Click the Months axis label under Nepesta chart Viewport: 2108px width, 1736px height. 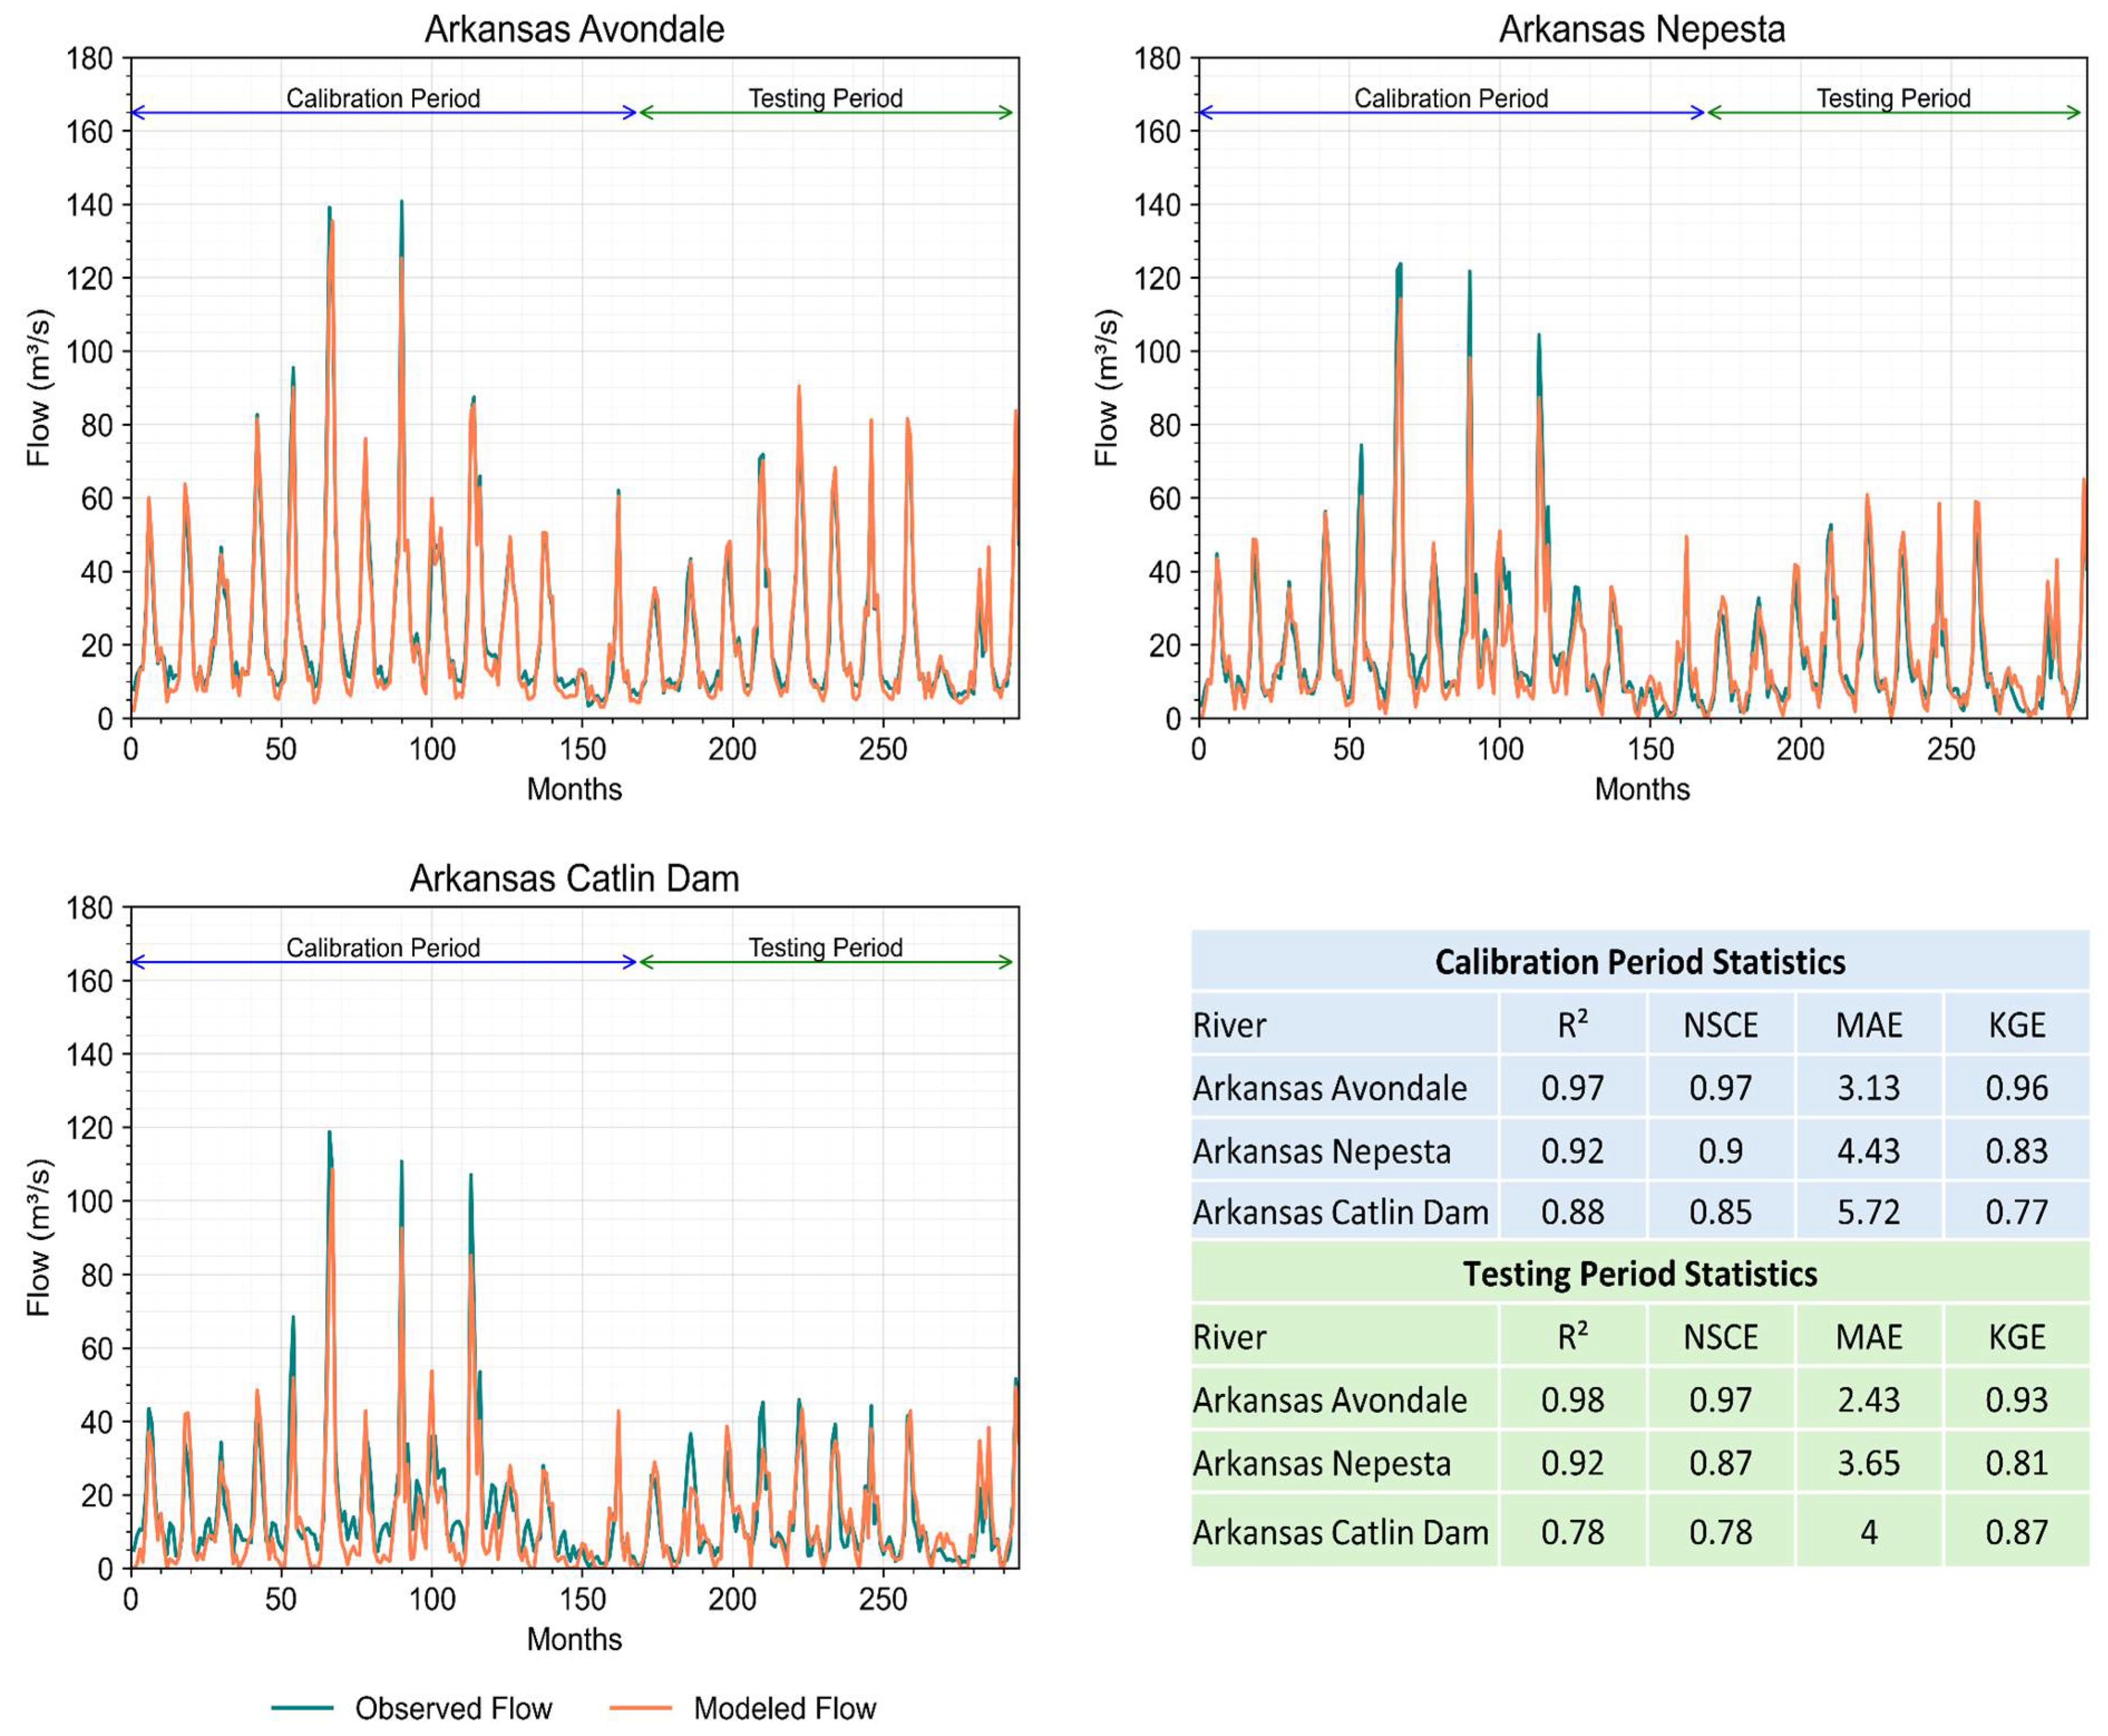tap(1642, 789)
